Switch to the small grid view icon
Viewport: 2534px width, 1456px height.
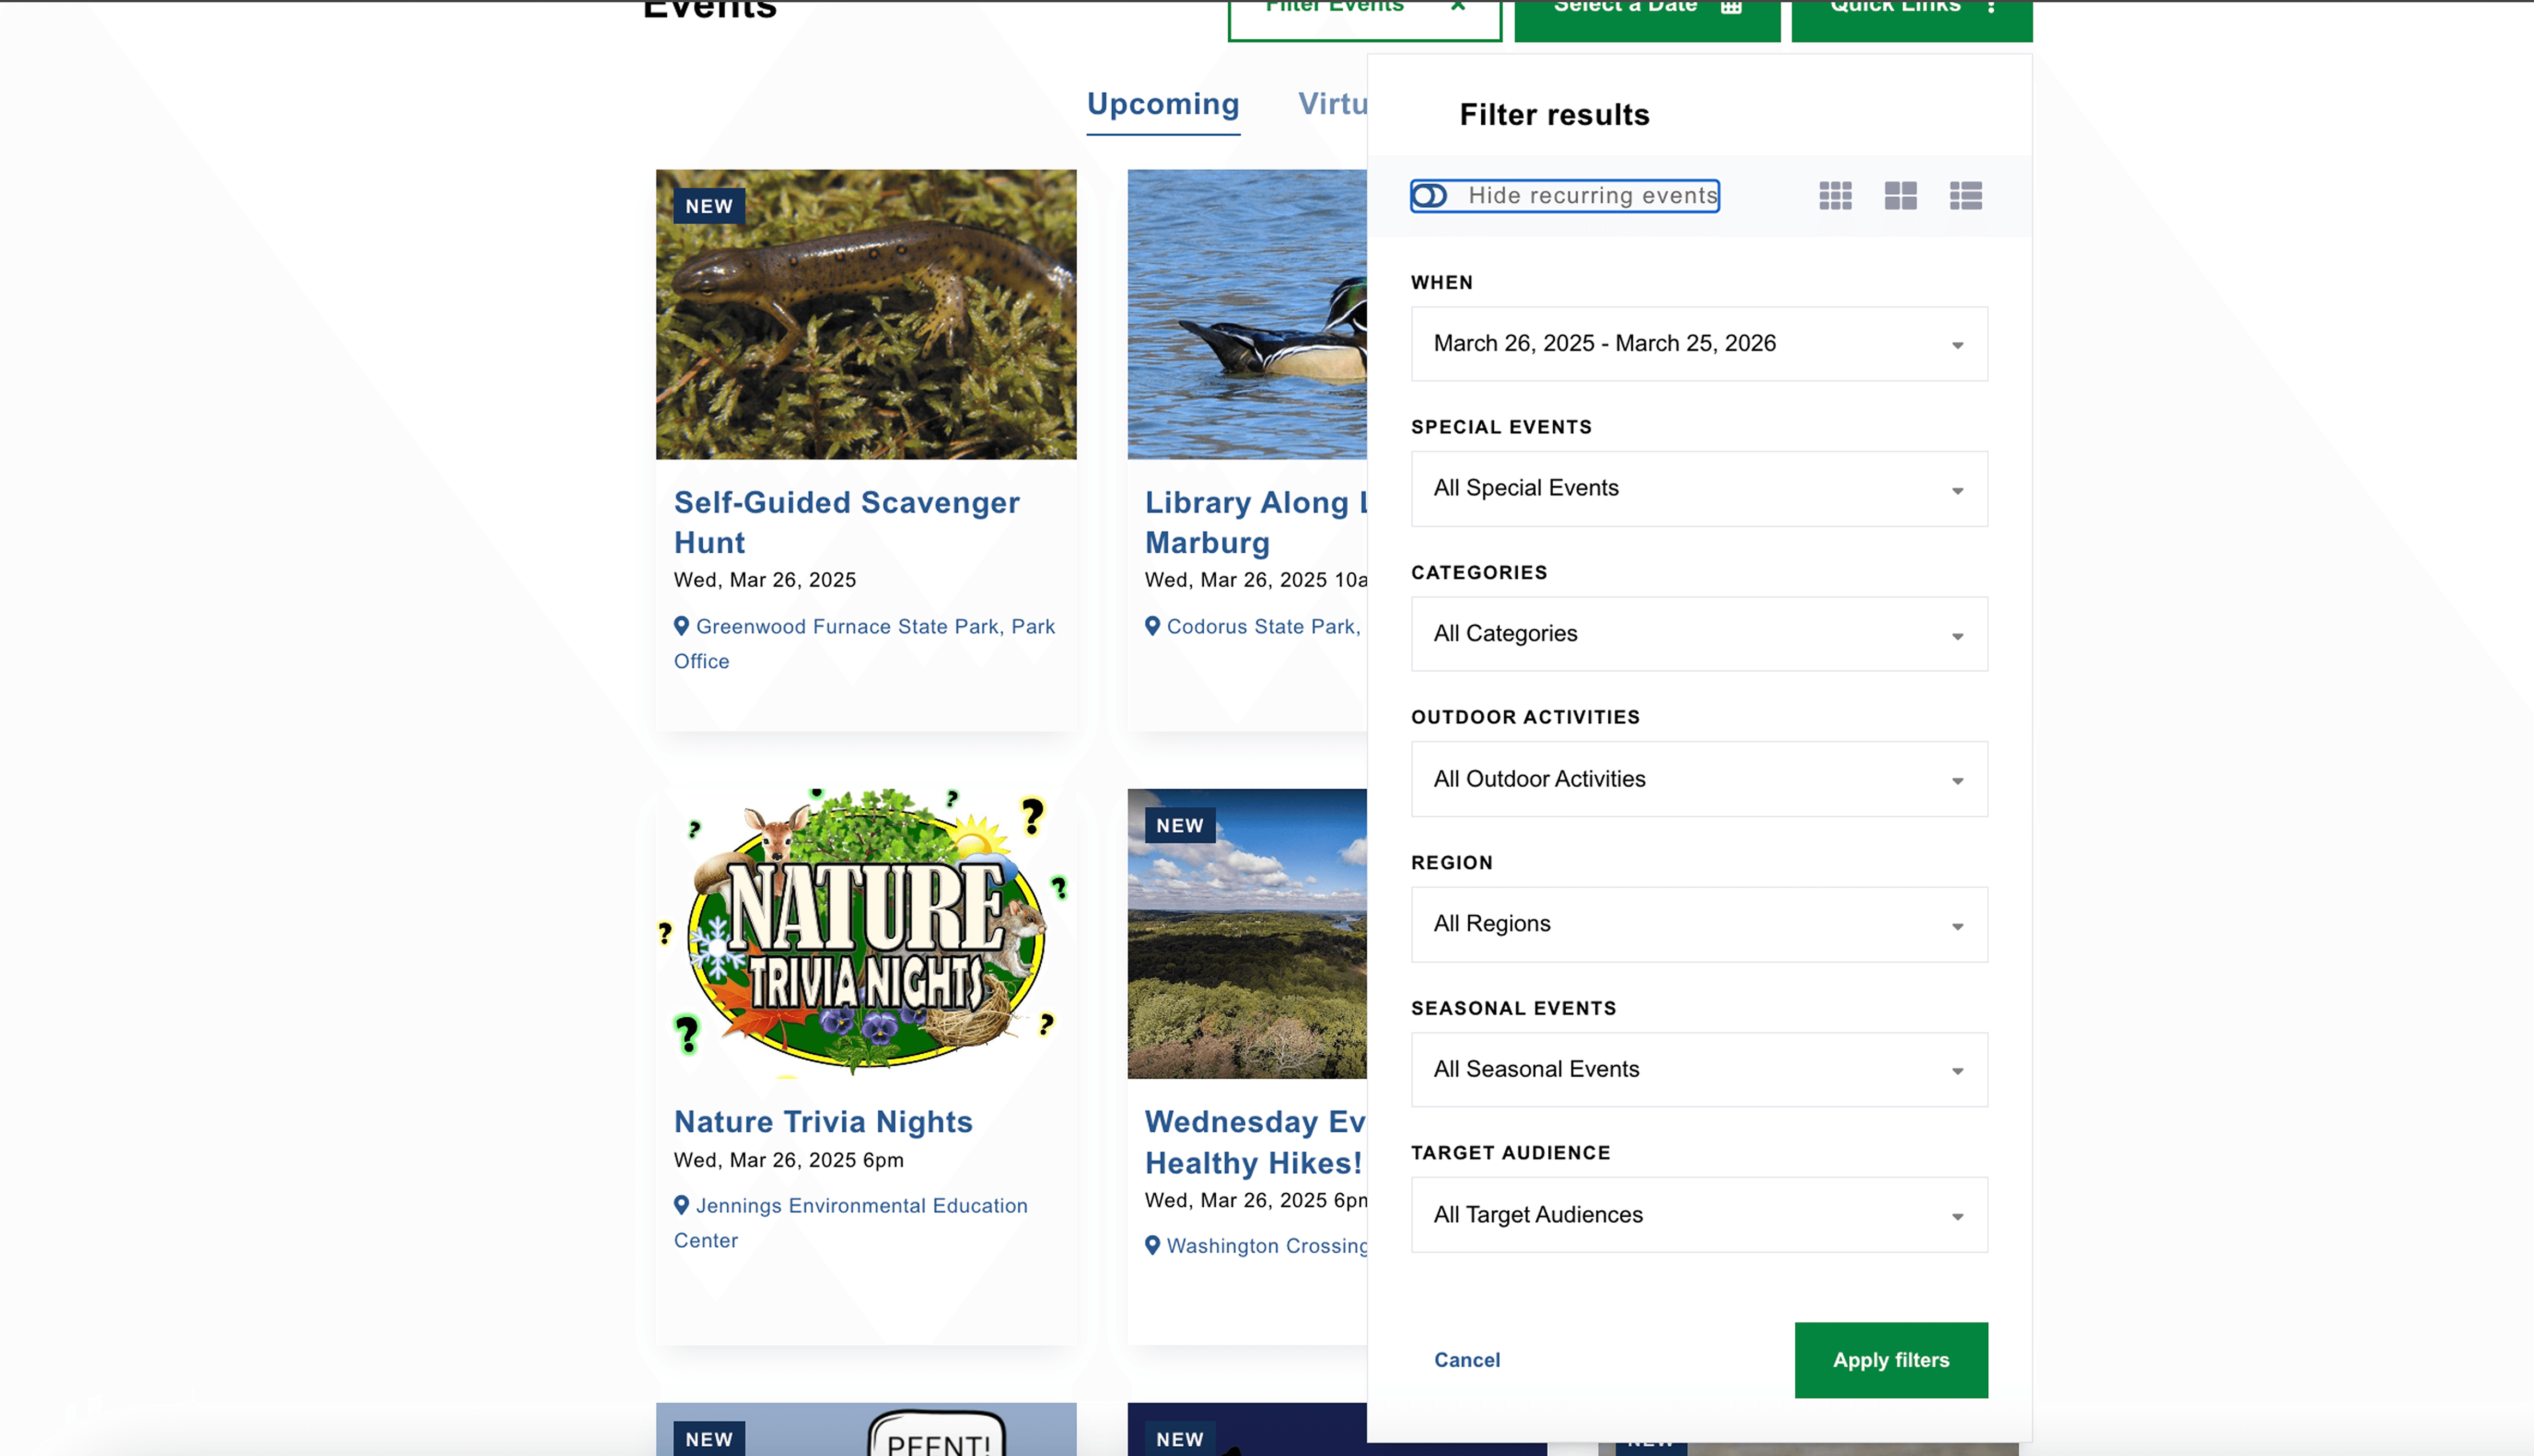[x=1835, y=196]
